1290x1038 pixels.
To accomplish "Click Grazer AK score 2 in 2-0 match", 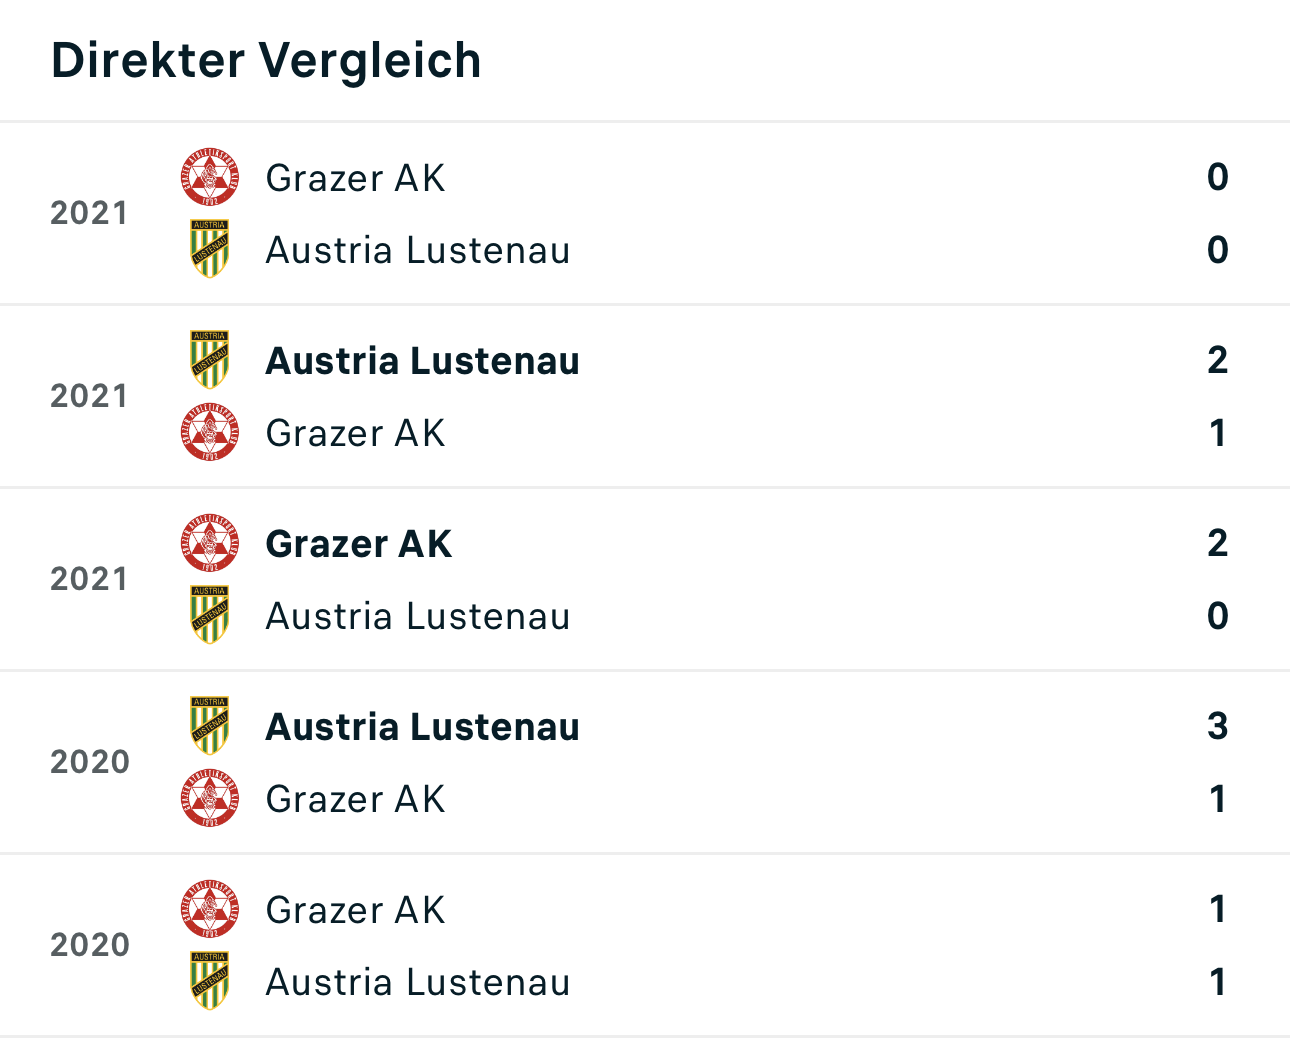I will point(1217,543).
